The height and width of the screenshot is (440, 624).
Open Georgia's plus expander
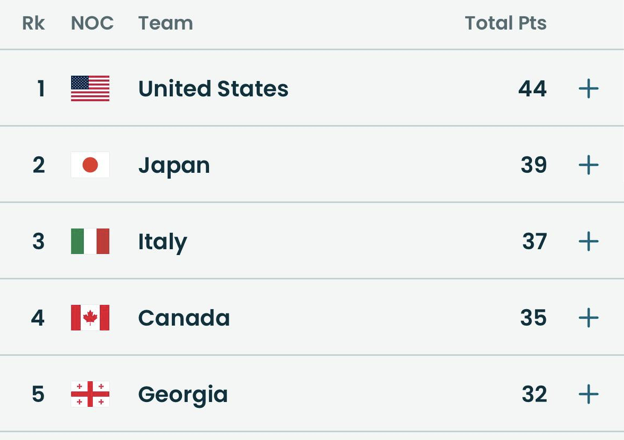(589, 394)
